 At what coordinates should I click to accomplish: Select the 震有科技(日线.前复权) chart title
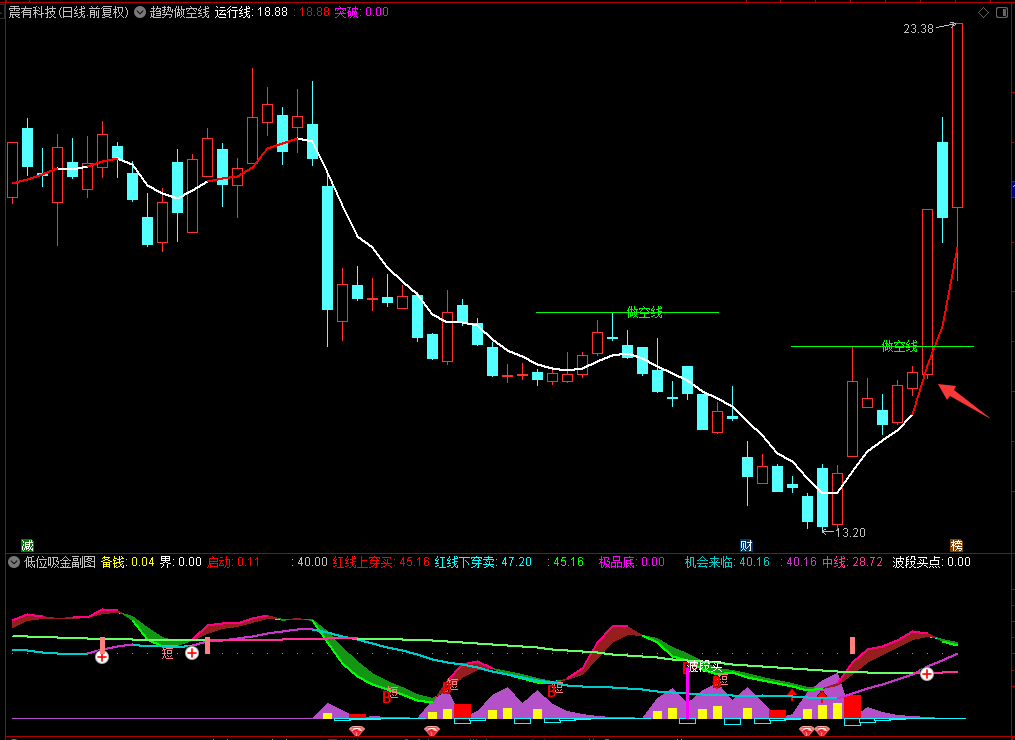[x=69, y=12]
